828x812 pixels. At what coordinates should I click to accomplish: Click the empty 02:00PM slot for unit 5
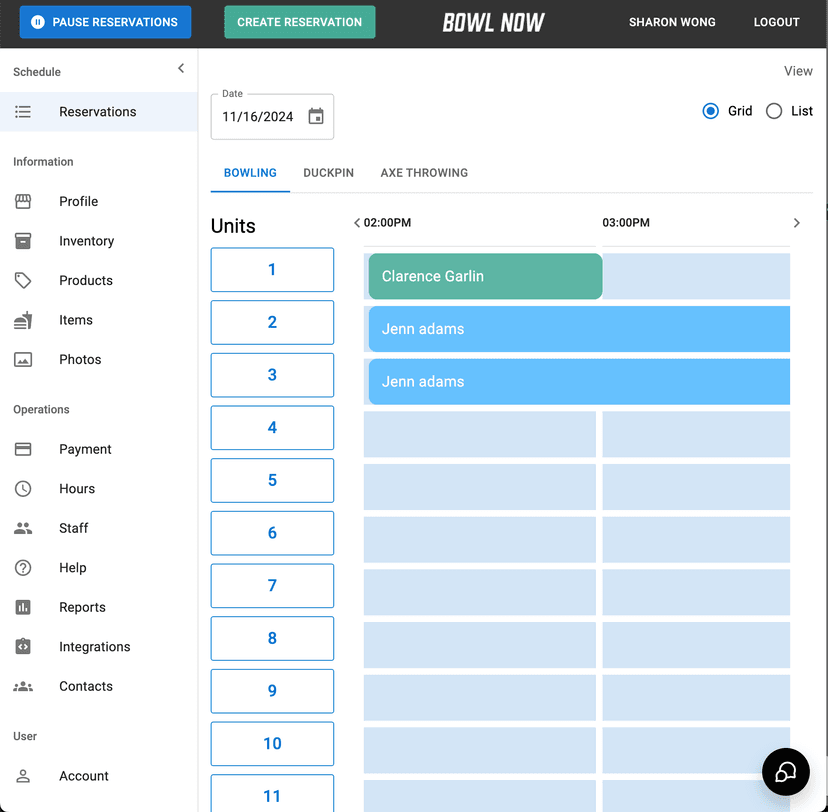[x=479, y=487]
